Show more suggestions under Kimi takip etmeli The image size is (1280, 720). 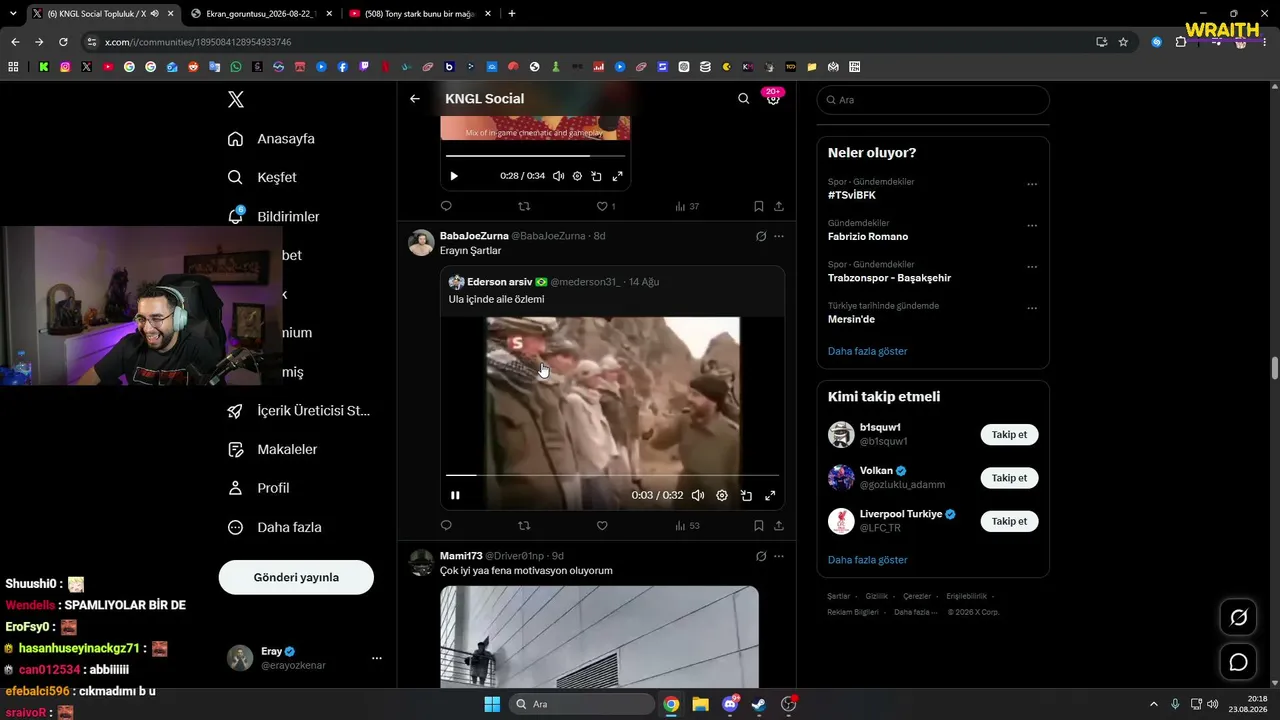tap(868, 560)
